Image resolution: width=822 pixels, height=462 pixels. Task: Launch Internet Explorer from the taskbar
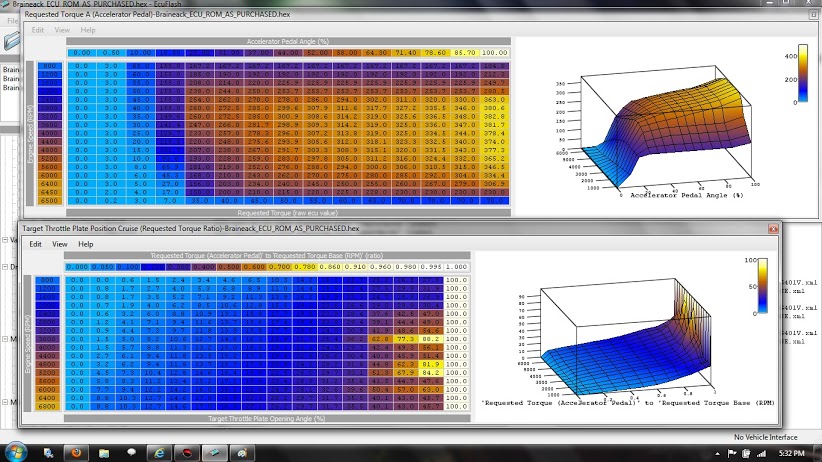(x=159, y=451)
